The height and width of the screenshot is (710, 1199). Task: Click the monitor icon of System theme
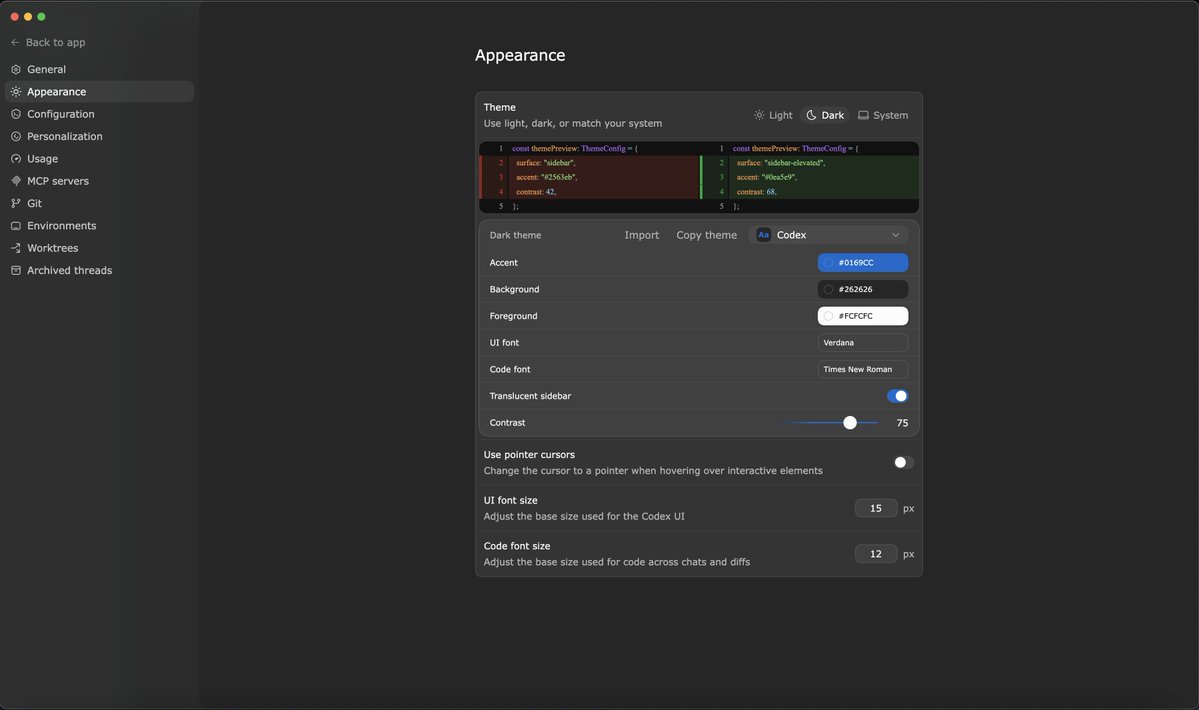(x=863, y=115)
